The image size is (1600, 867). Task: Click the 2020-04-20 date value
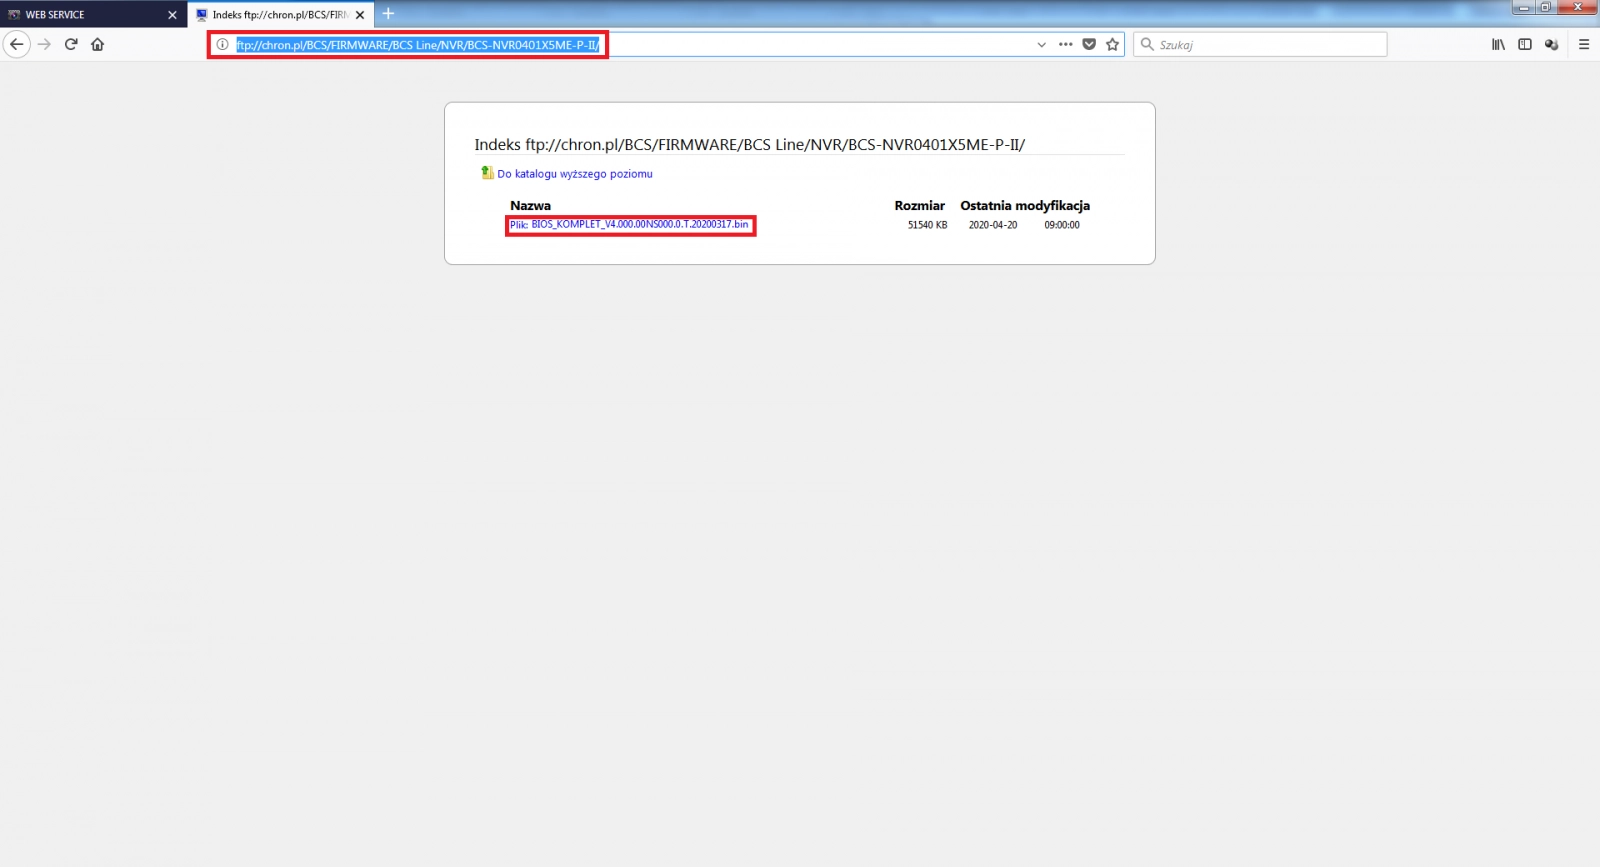(993, 225)
